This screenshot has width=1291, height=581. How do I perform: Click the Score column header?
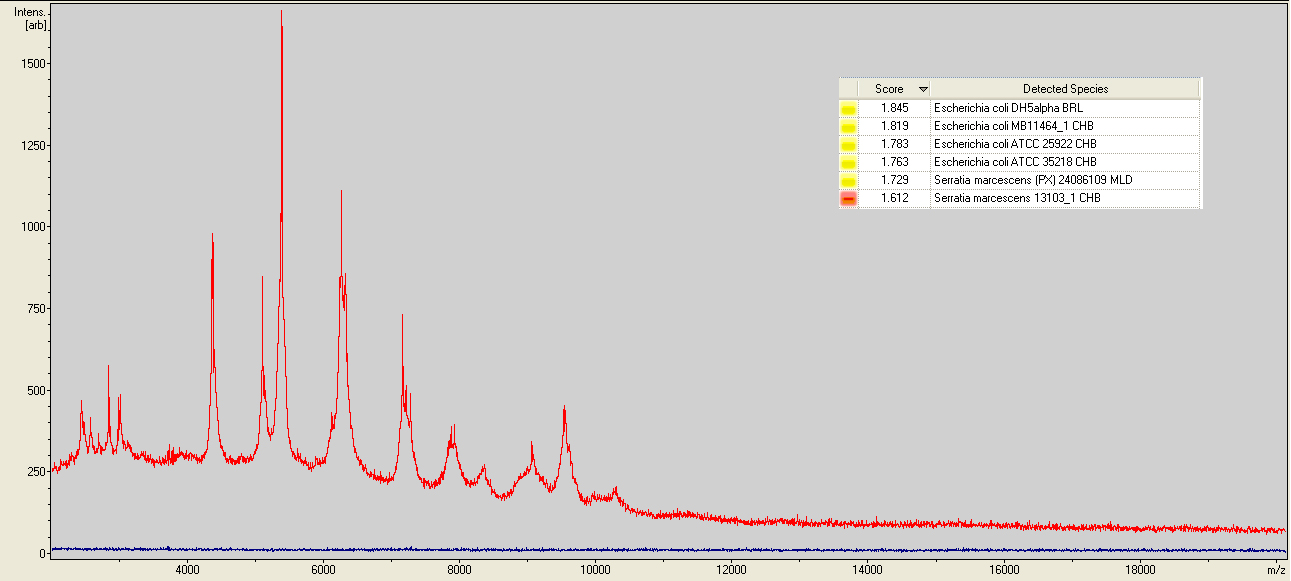click(888, 89)
